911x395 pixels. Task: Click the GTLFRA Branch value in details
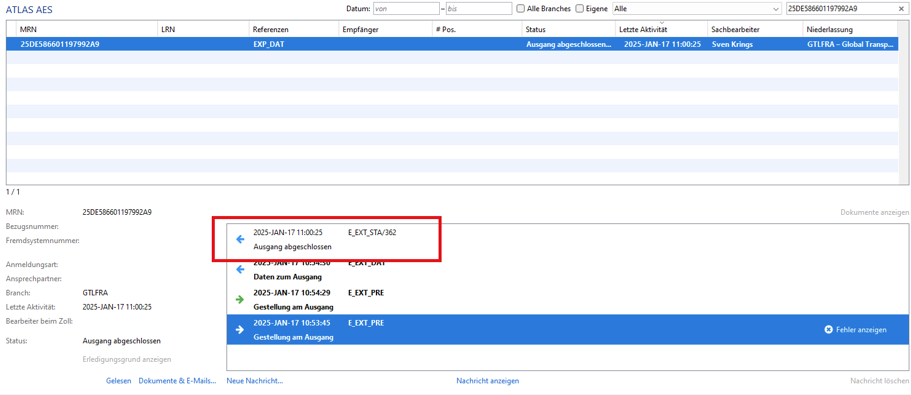pyautogui.click(x=95, y=293)
